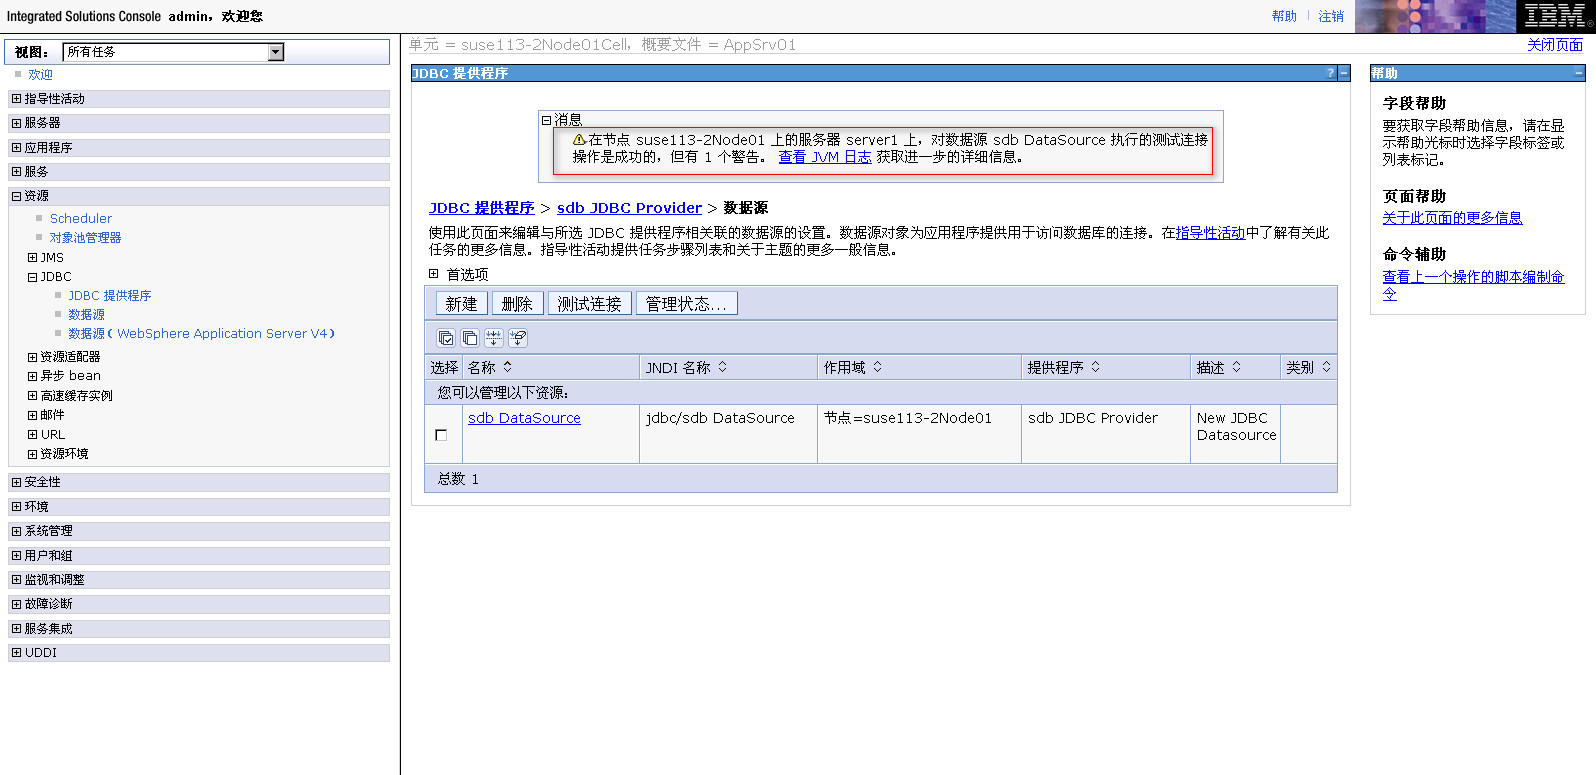Screen dimensions: 1596x775
Task: Expand 系统管理 in navigation tree
Action: [x=16, y=531]
